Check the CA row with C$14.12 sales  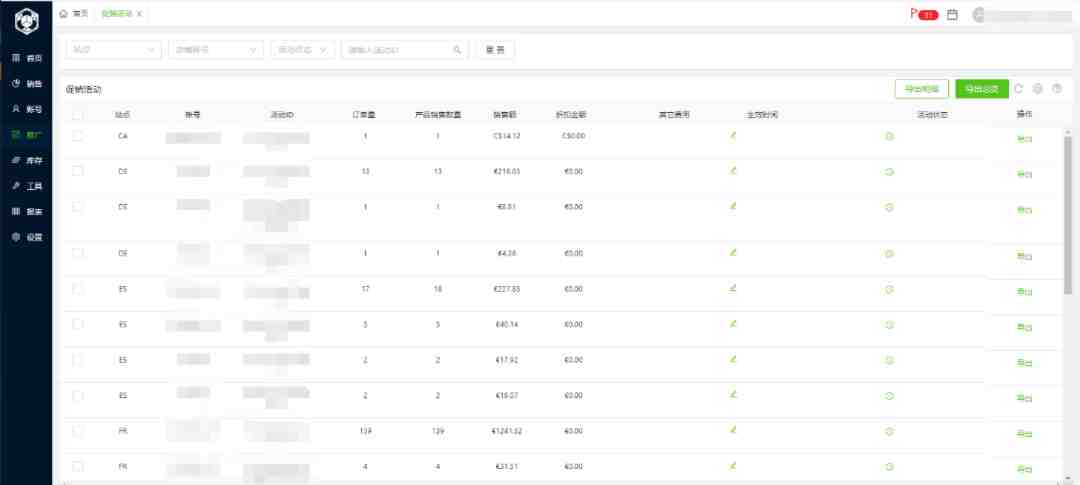(x=77, y=136)
